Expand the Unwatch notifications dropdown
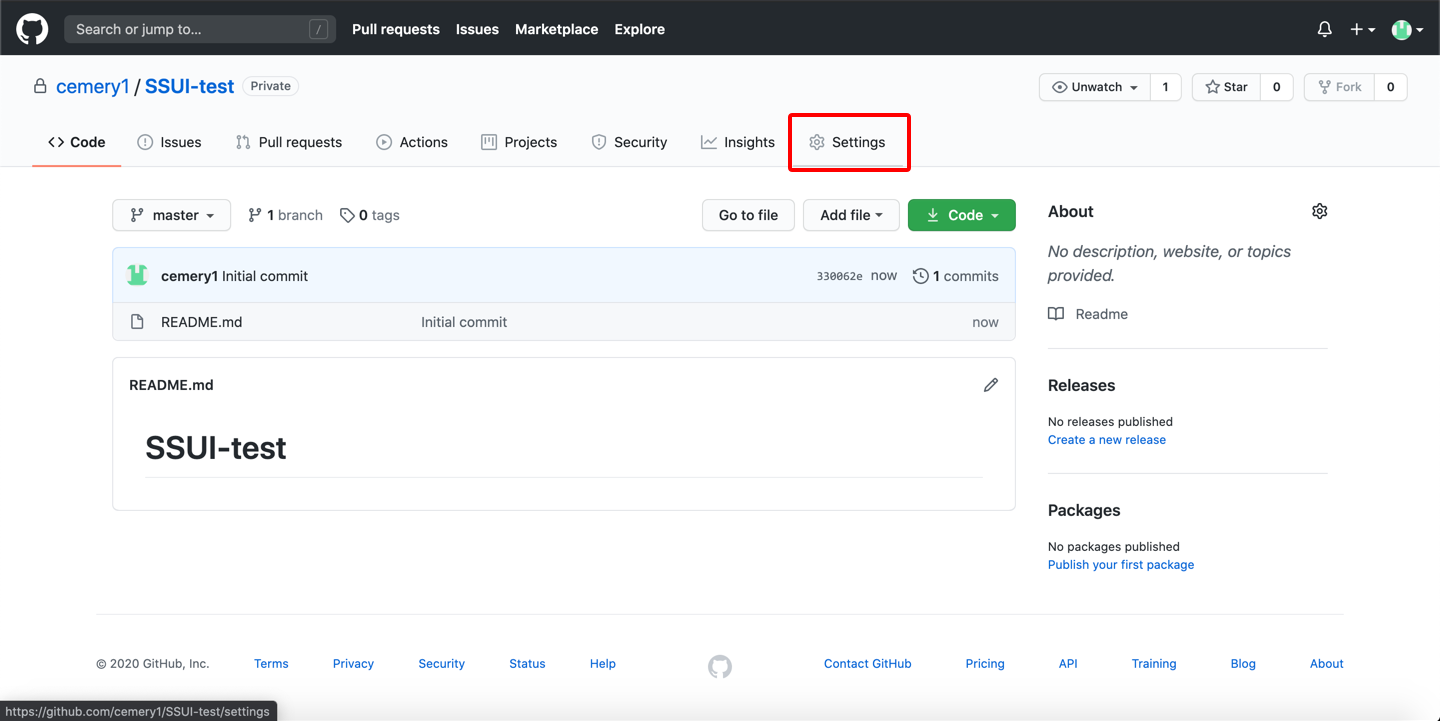 [x=1095, y=87]
